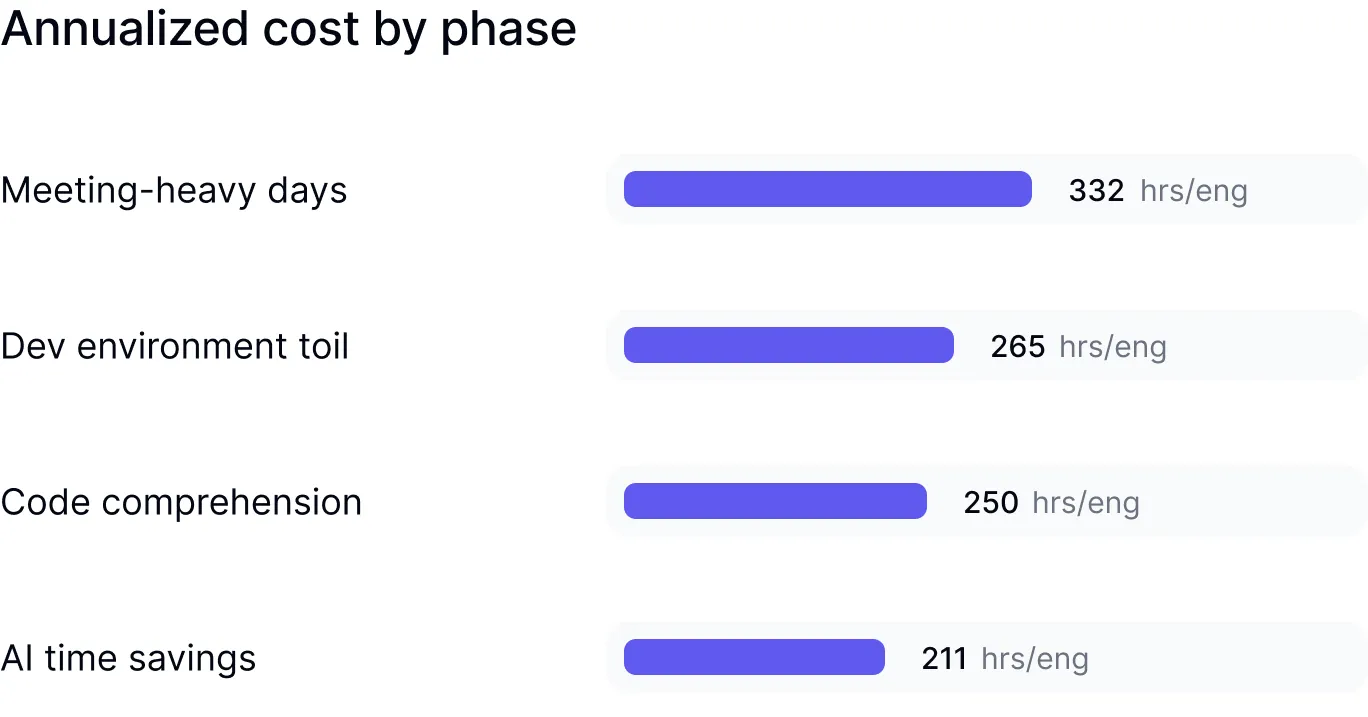
Task: Click the 332 value
Action: click(x=1096, y=190)
